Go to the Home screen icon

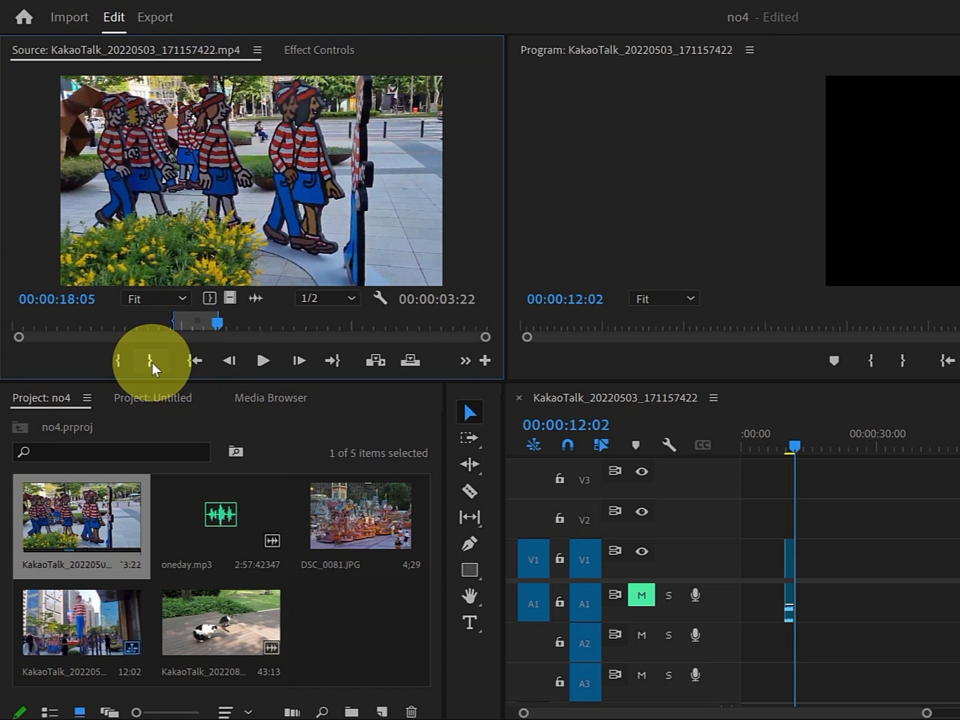[24, 17]
